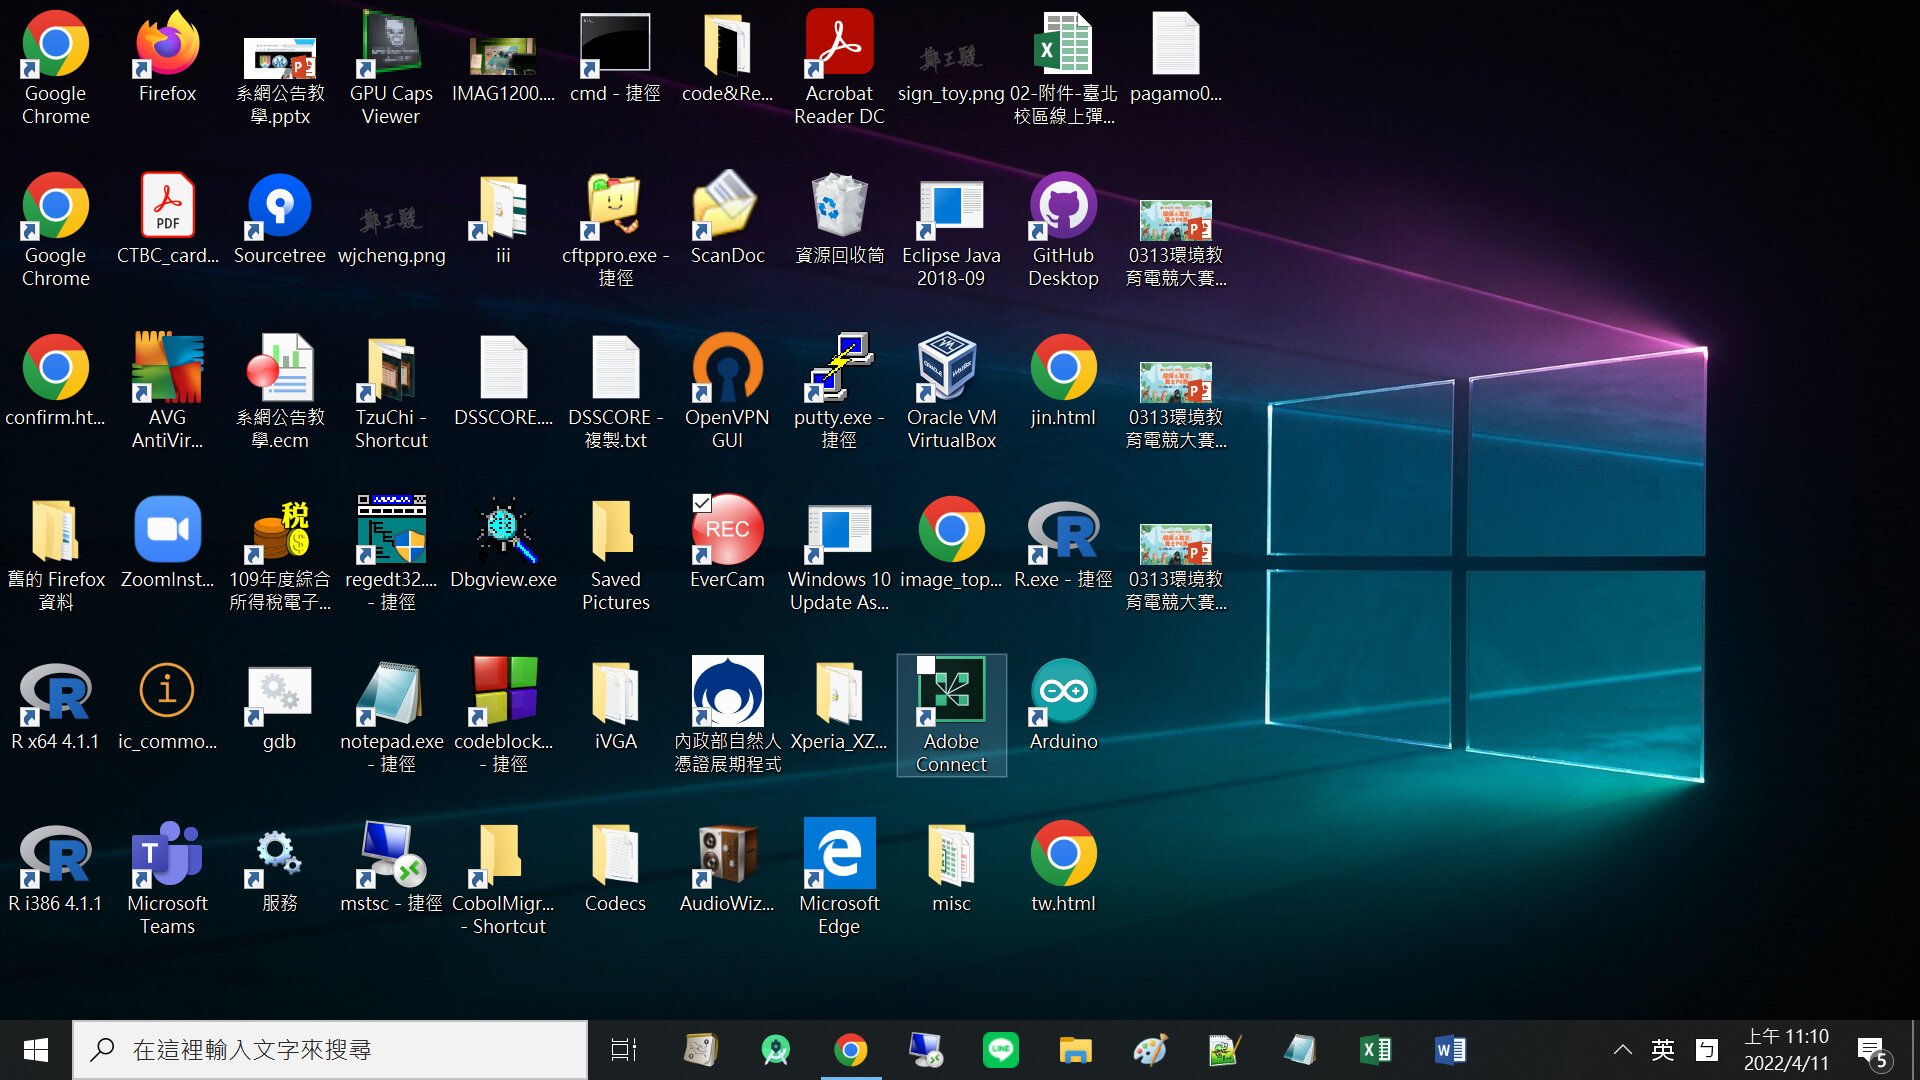1920x1080 pixels.
Task: Open File Explorer from the taskbar
Action: coord(1076,1050)
